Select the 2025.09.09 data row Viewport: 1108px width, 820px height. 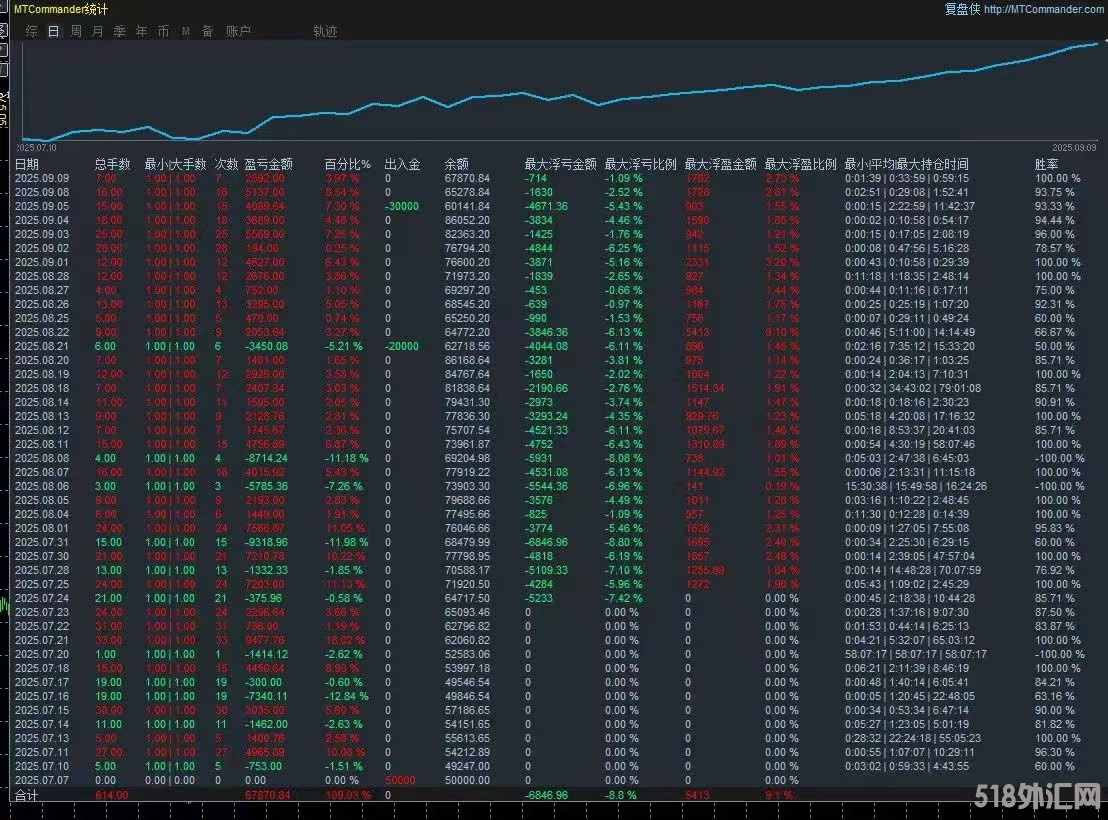(x=41, y=178)
